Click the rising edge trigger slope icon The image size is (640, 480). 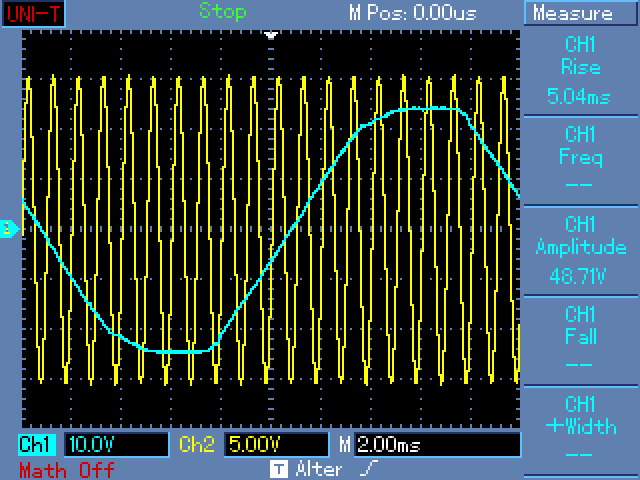click(x=369, y=469)
